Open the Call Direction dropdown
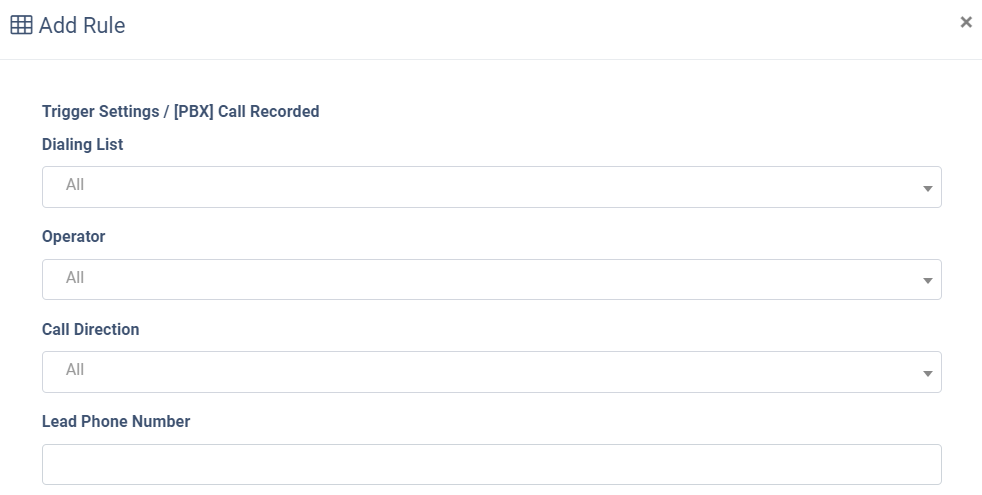This screenshot has height=495, width=982. tap(492, 372)
